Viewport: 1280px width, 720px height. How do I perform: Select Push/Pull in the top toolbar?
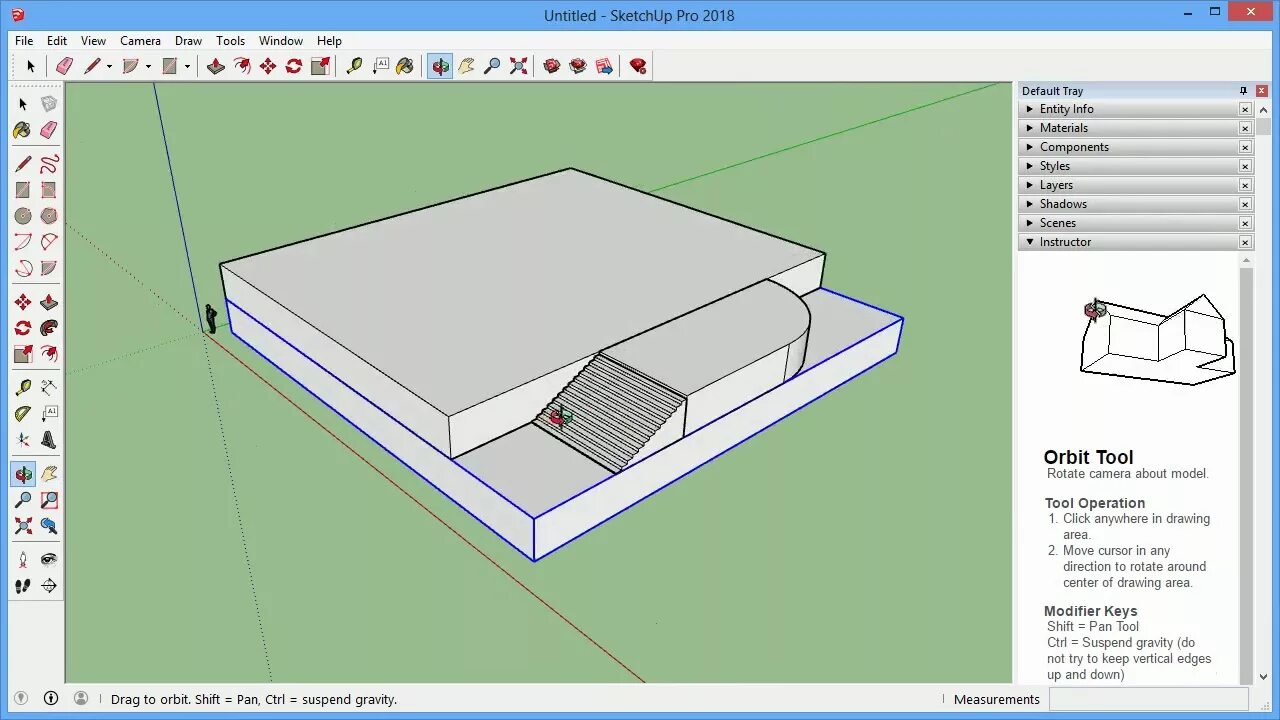click(x=215, y=66)
